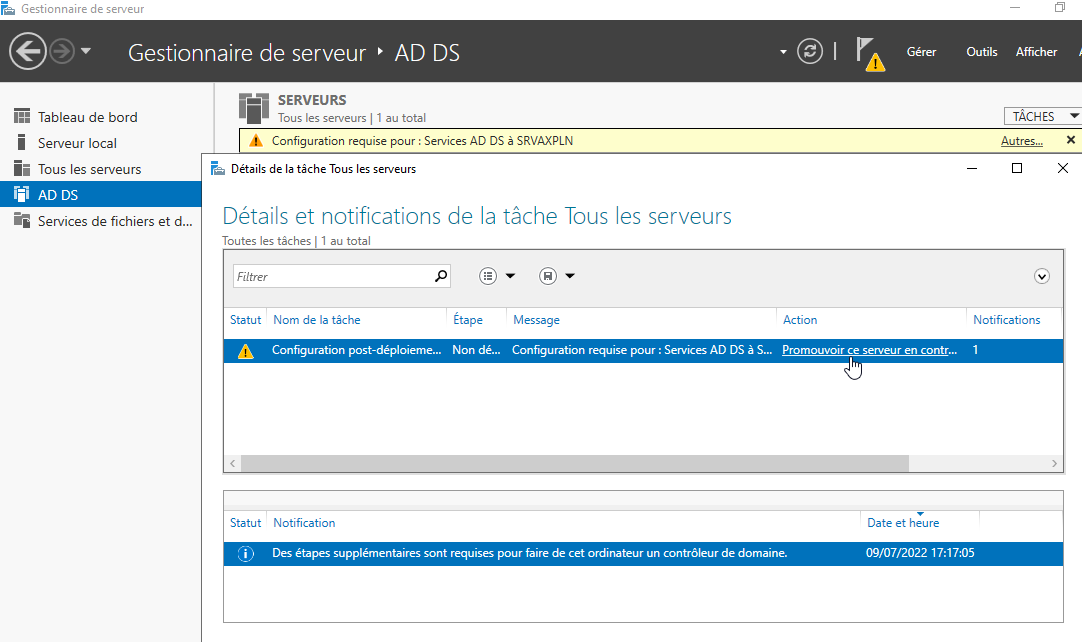Select Tableau de bord in sidebar
The height and width of the screenshot is (642, 1082).
[88, 117]
